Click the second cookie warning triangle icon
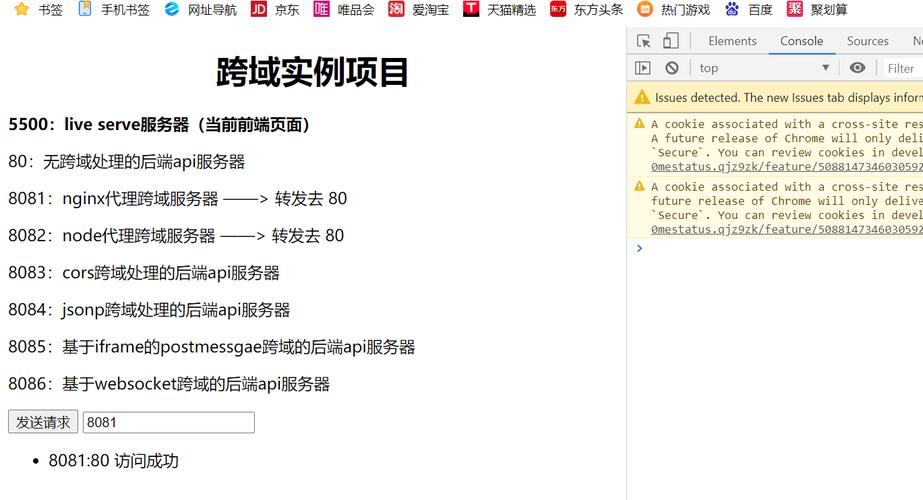This screenshot has width=923, height=500. 639,186
